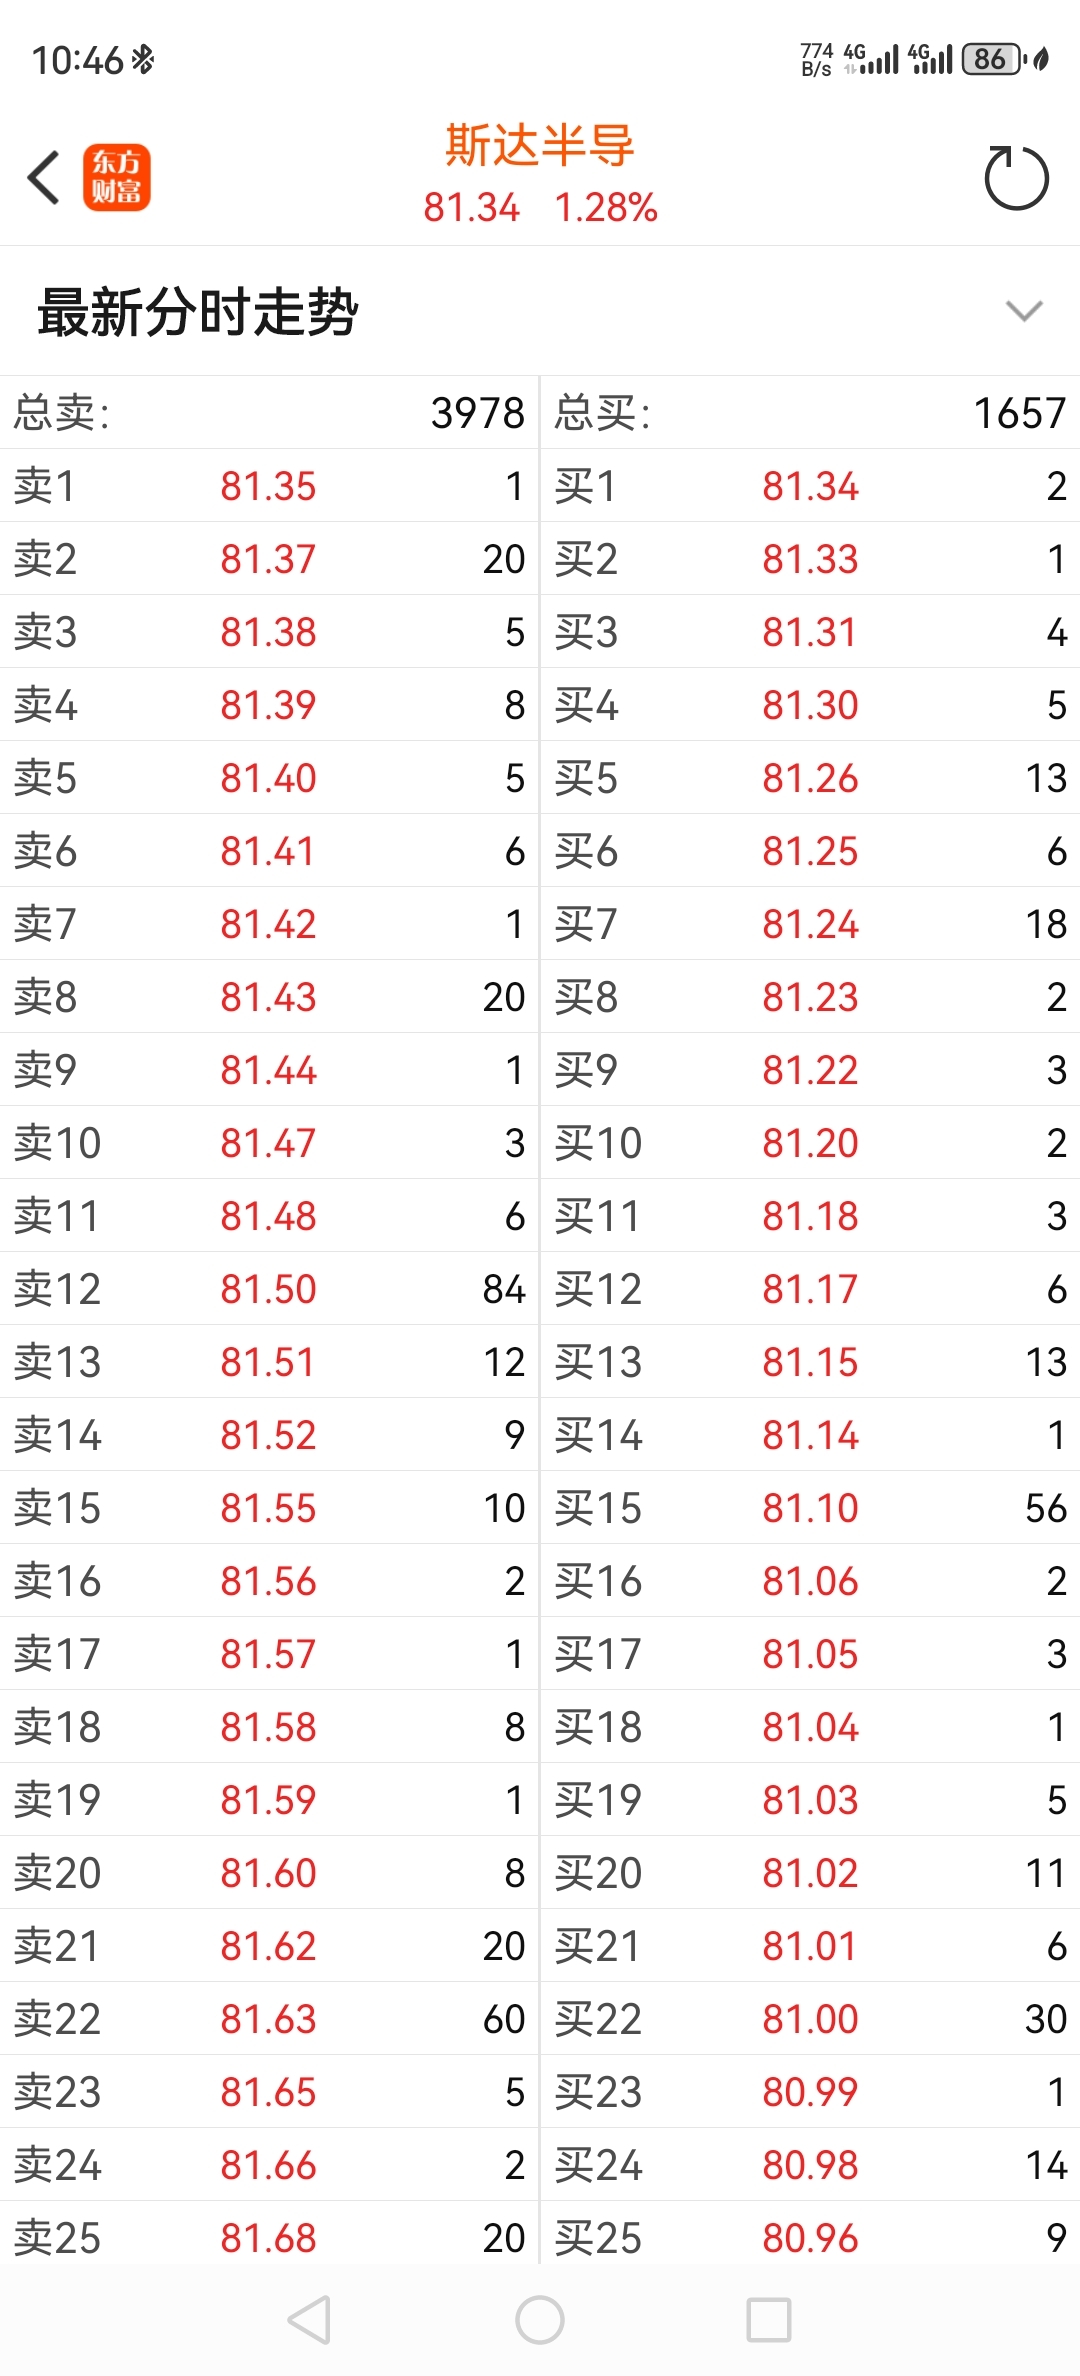Tap the battery indicator in status bar
The image size is (1080, 2376).
coord(993,59)
